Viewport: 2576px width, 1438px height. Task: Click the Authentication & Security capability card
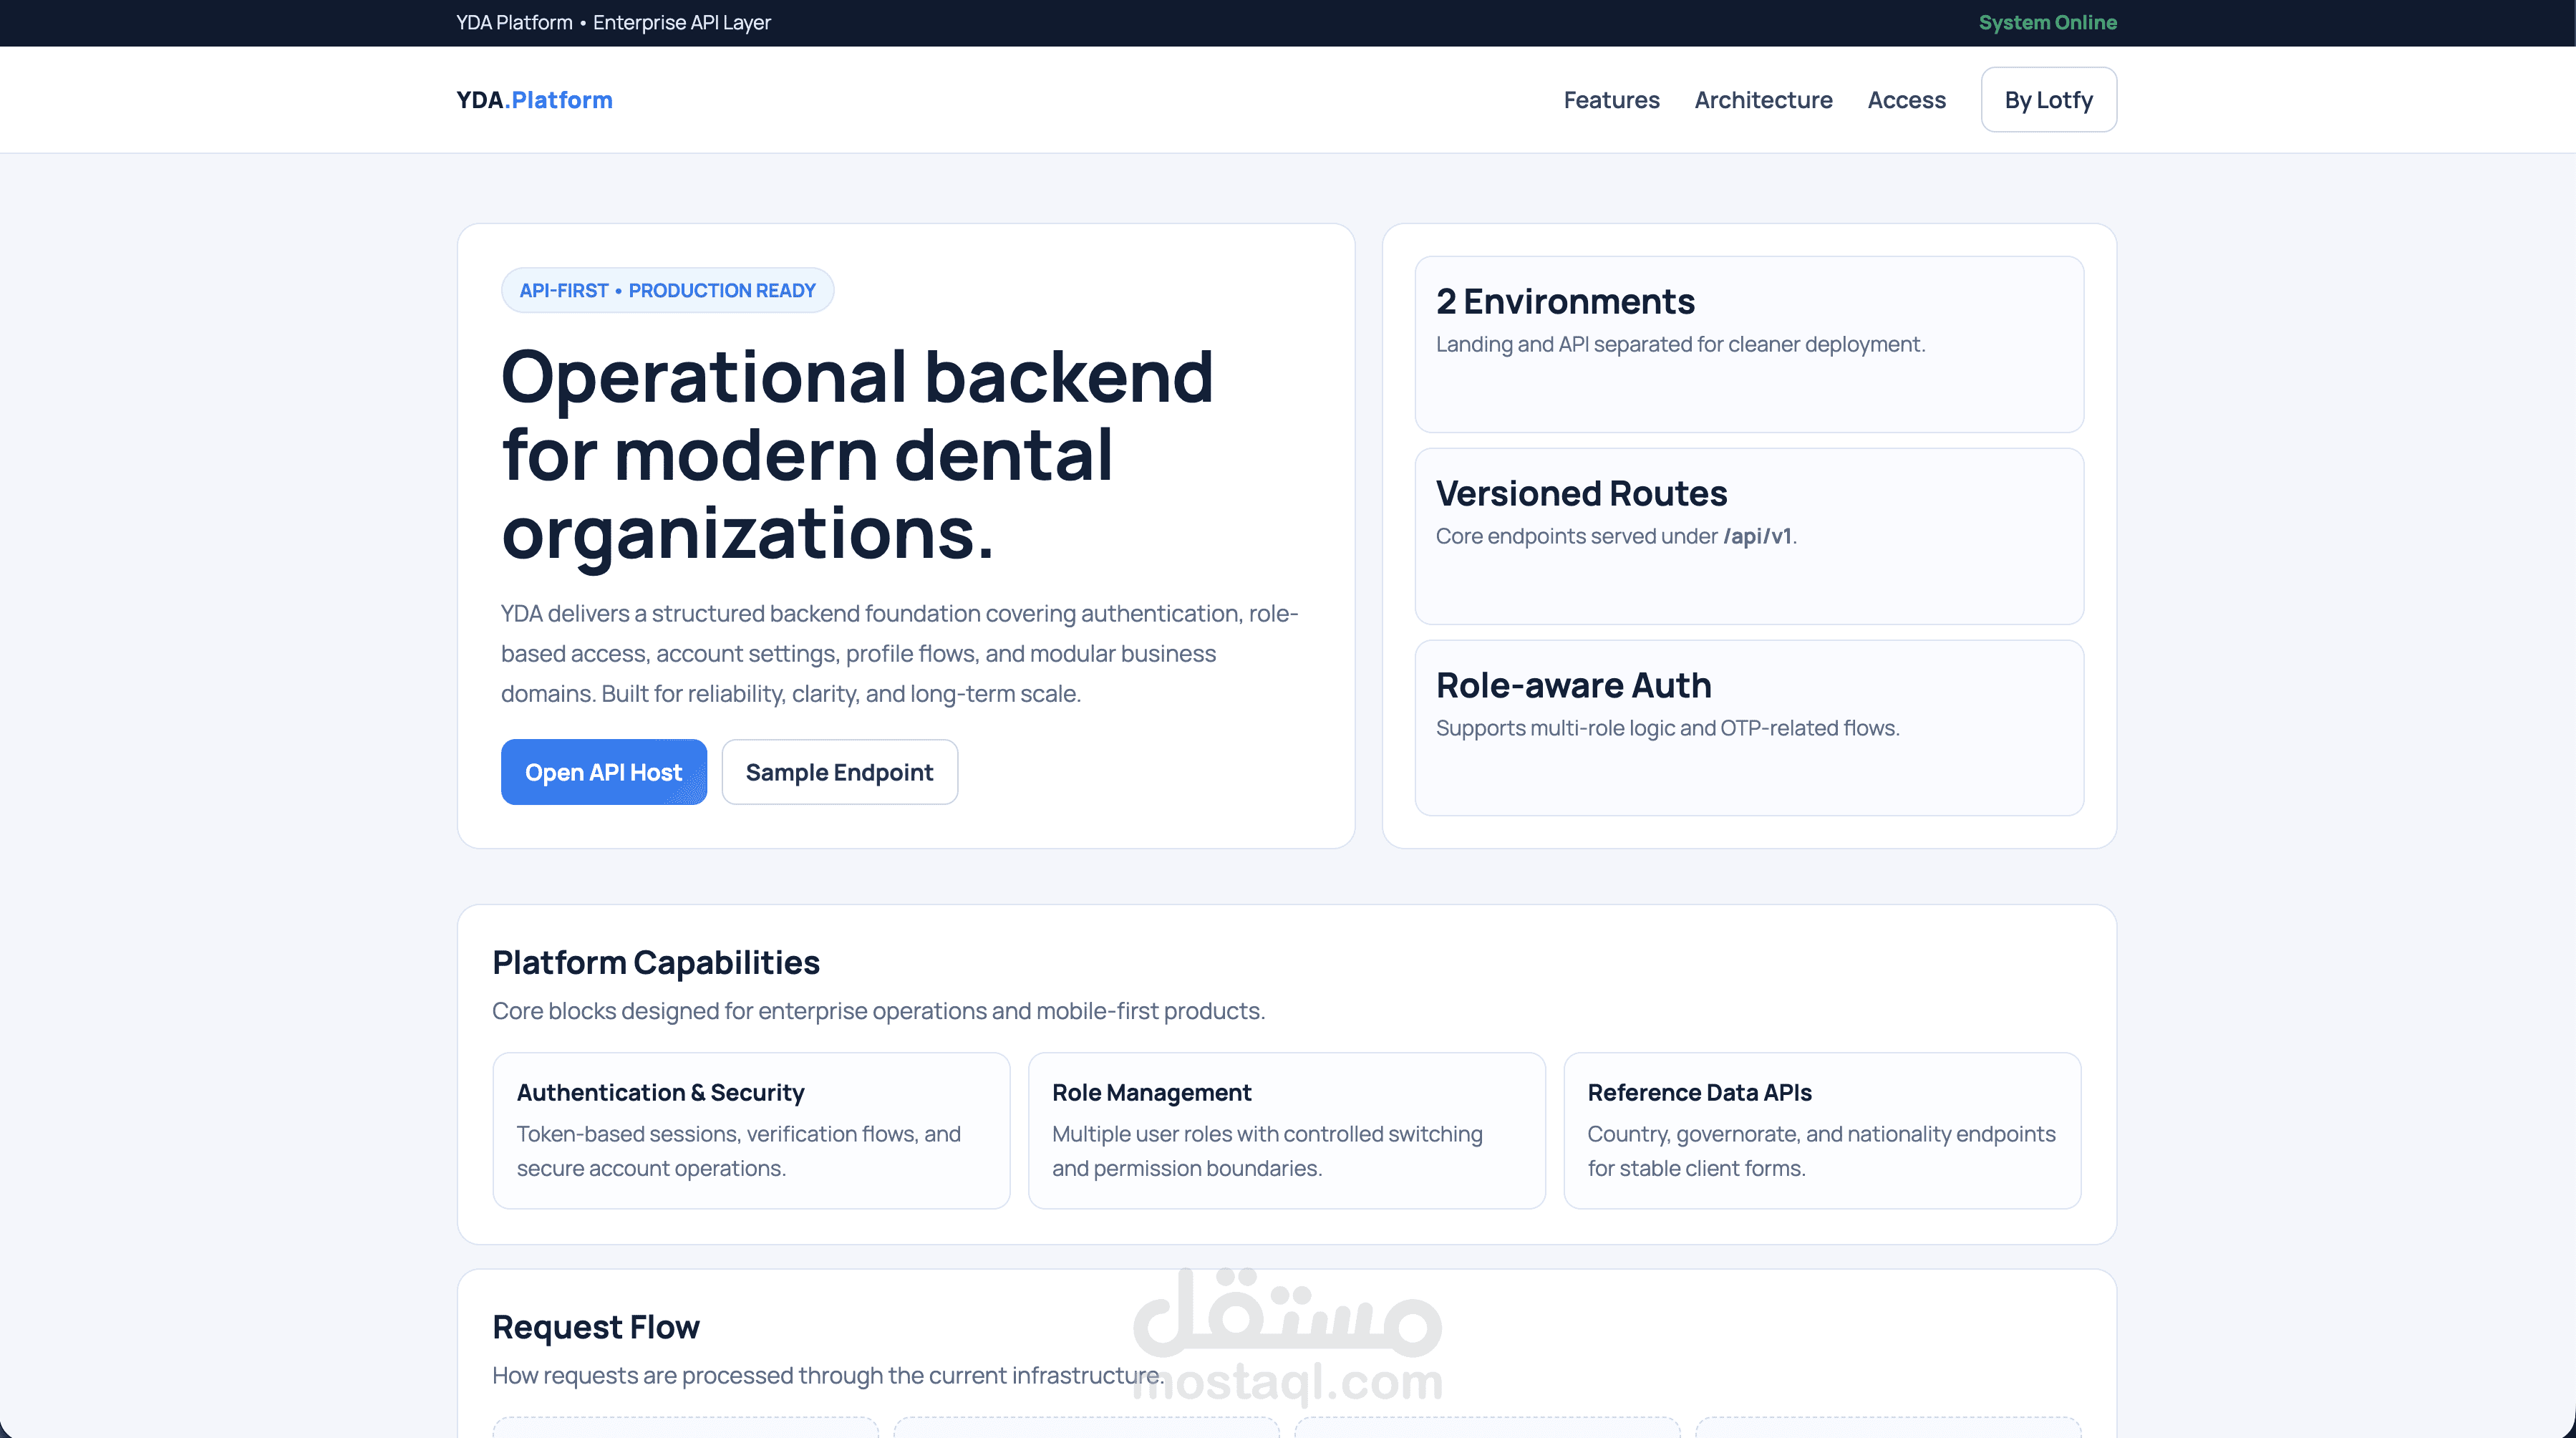(x=751, y=1130)
